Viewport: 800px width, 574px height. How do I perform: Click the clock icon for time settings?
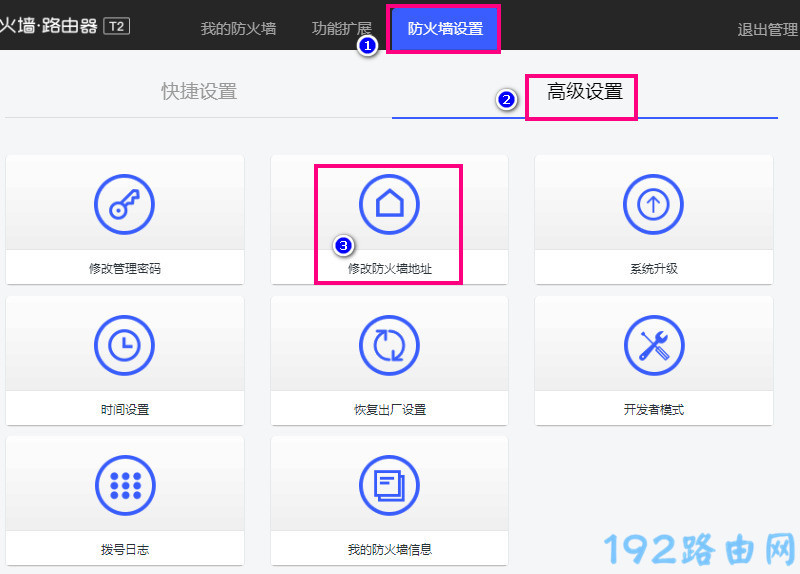point(124,345)
